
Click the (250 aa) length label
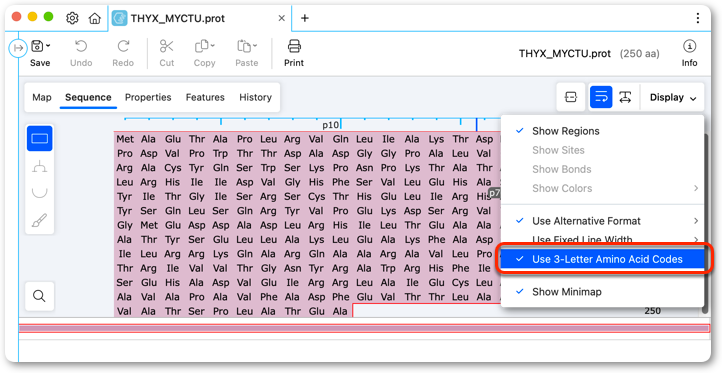tap(640, 53)
